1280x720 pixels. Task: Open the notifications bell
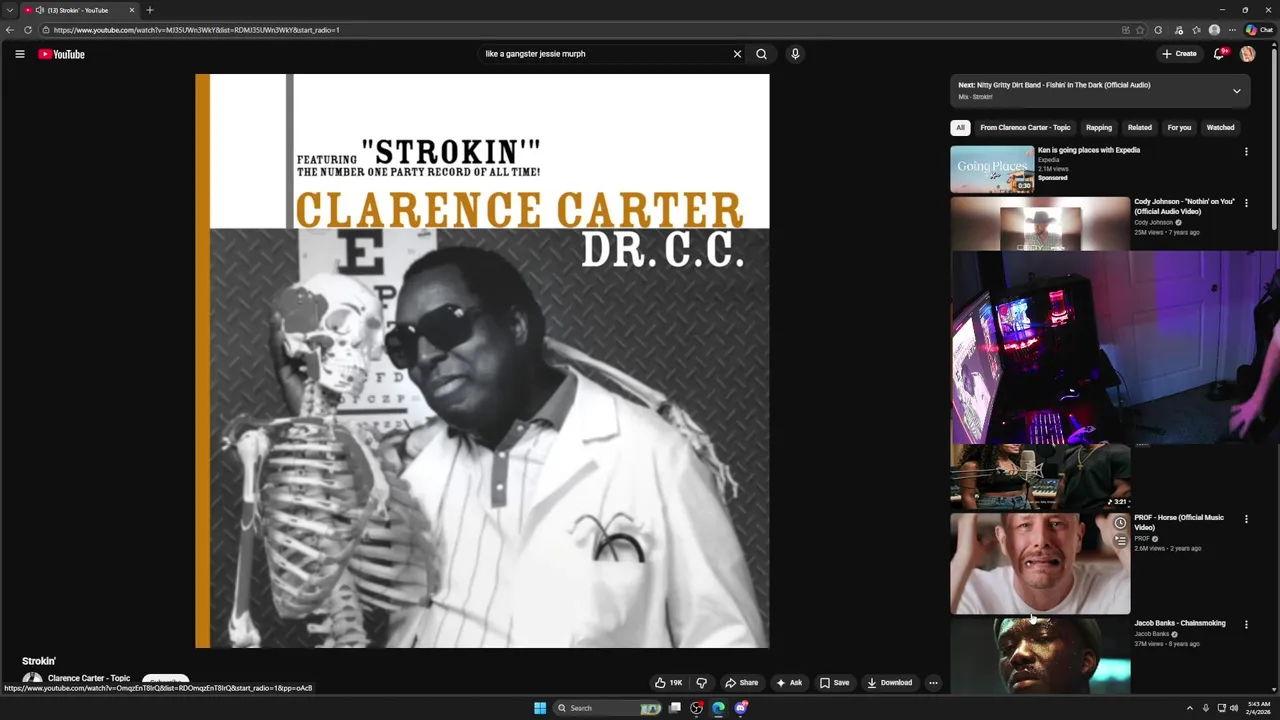pyautogui.click(x=1218, y=54)
